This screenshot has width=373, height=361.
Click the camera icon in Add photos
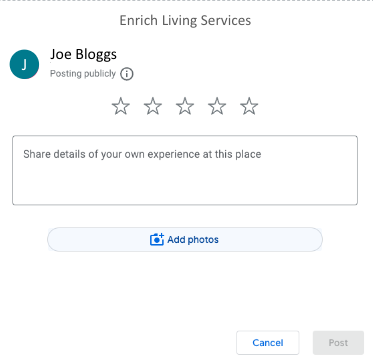pos(157,239)
